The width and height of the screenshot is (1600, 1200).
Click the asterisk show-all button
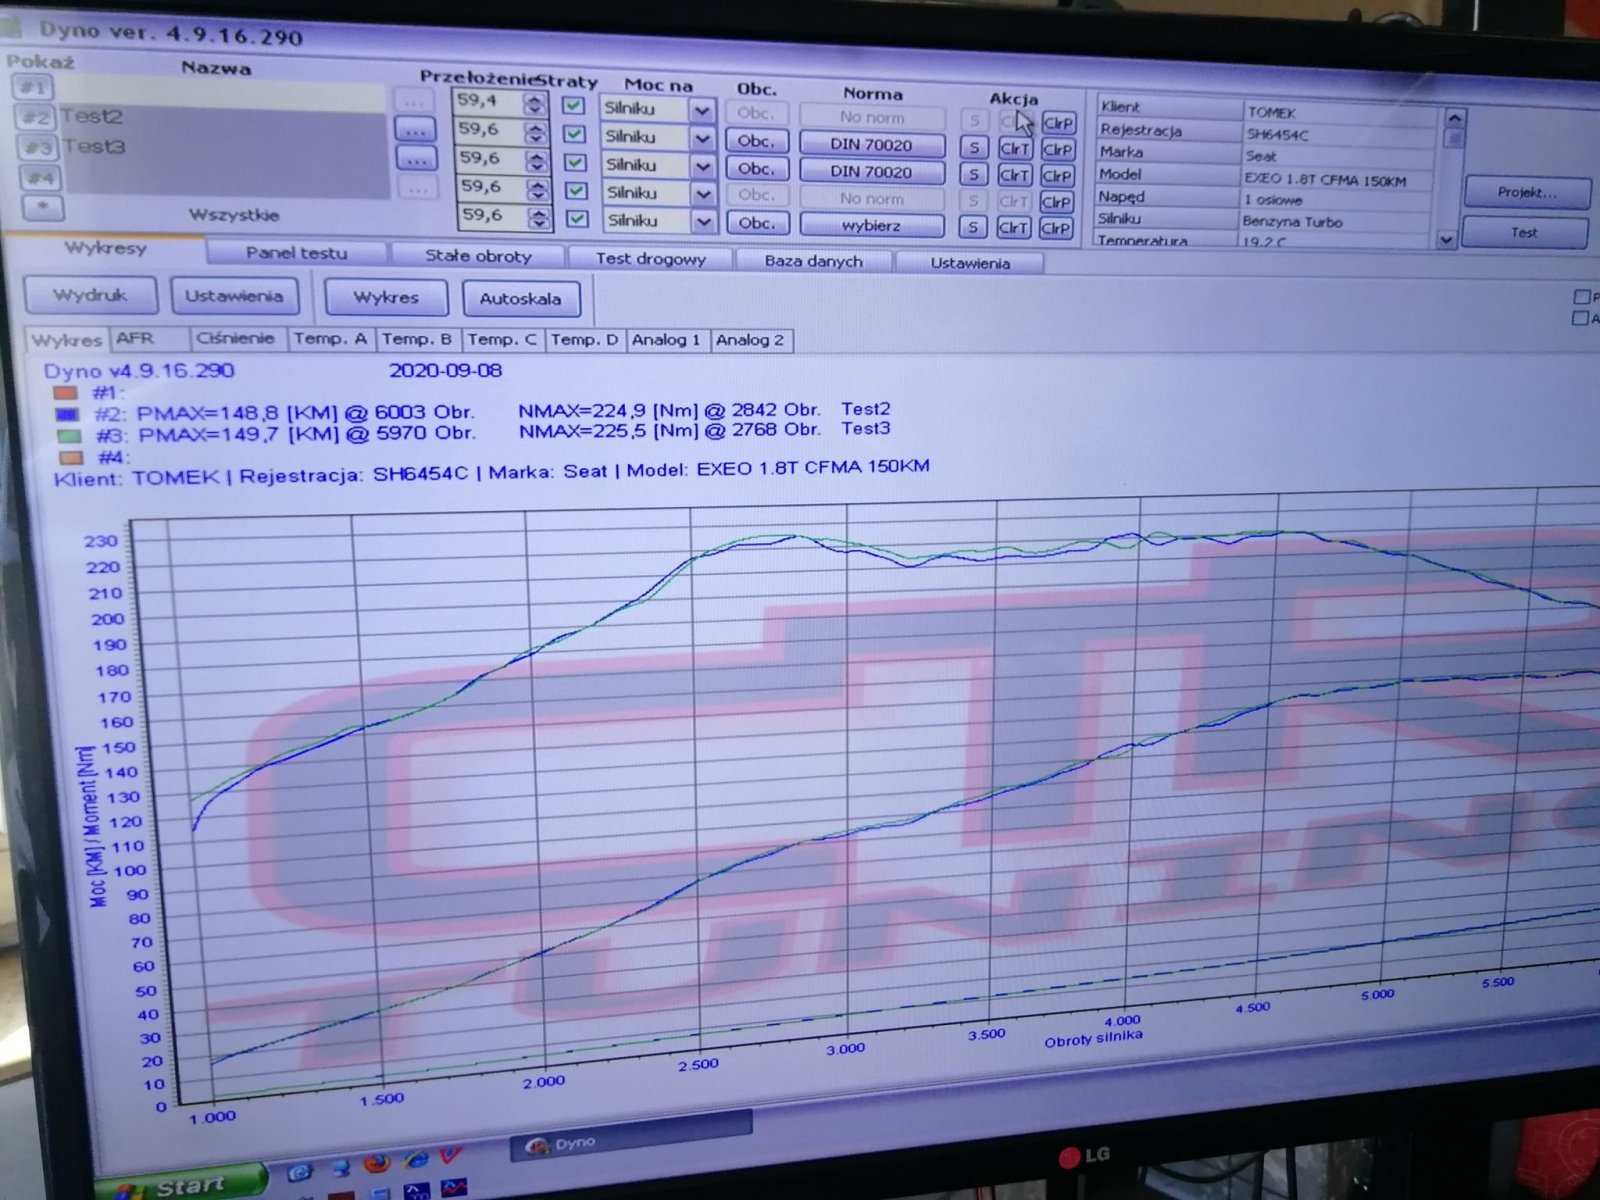(43, 207)
